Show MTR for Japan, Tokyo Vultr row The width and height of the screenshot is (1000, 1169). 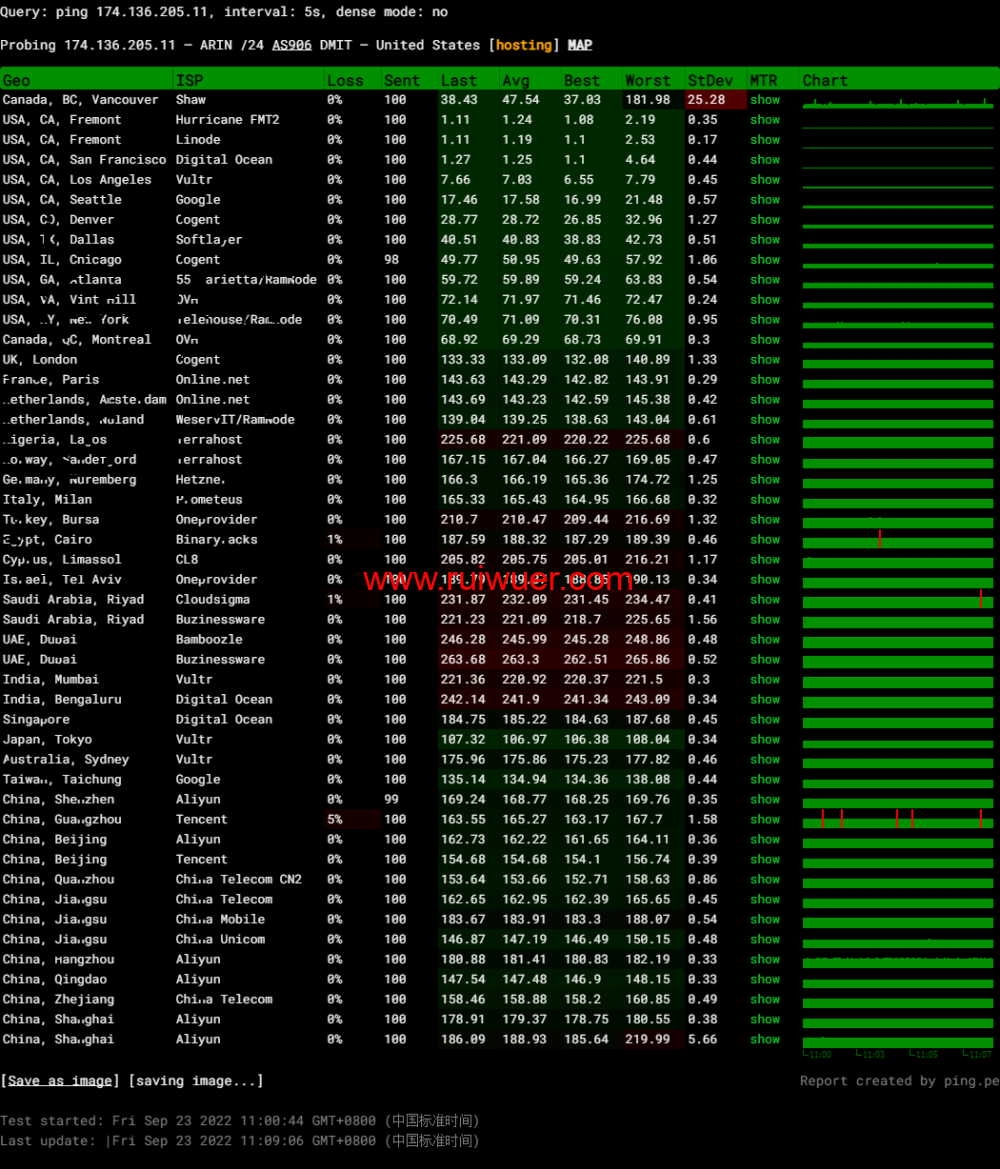pyautogui.click(x=765, y=740)
